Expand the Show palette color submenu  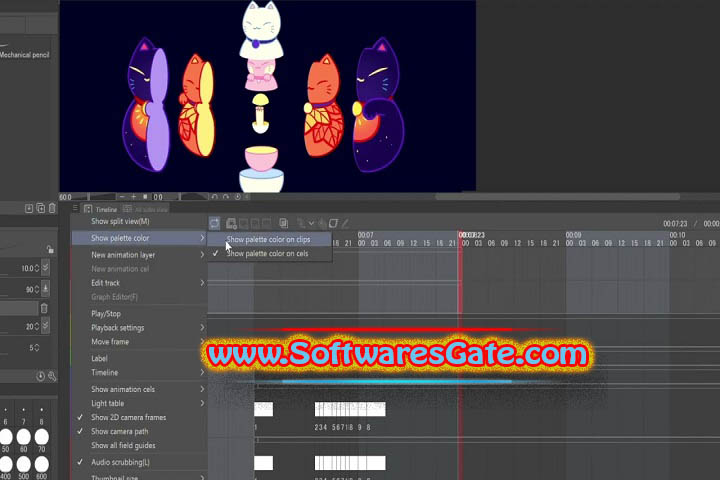140,238
